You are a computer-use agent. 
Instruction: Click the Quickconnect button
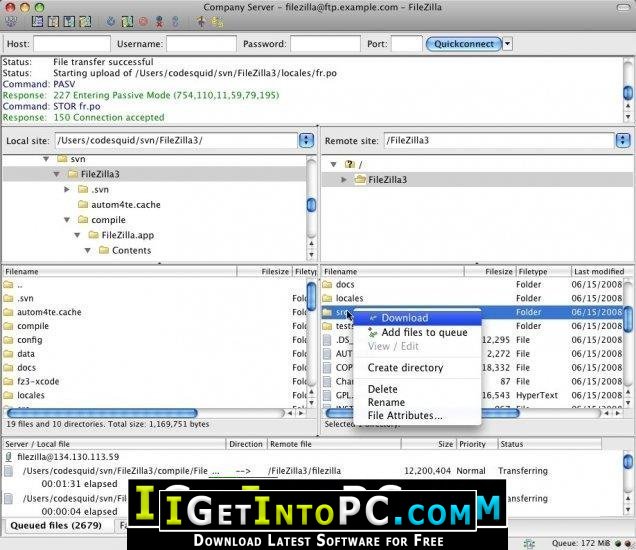tap(464, 44)
